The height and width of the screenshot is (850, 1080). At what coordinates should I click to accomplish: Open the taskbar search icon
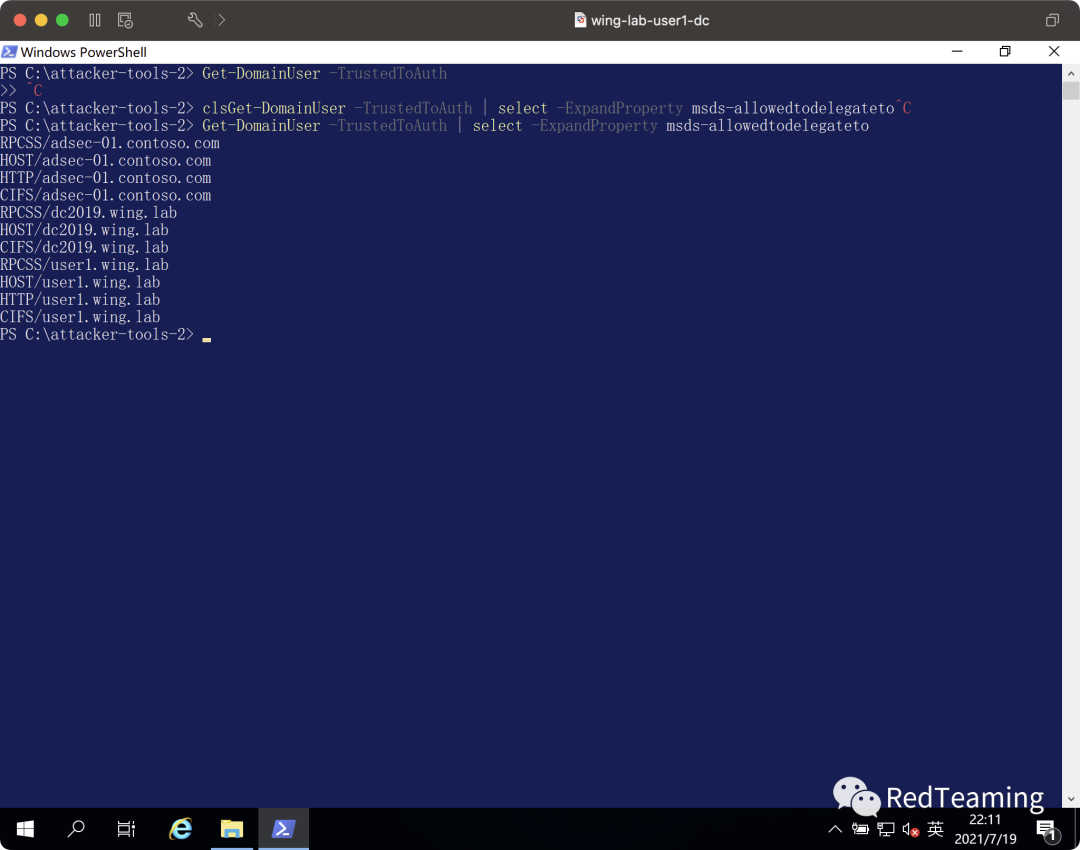point(76,829)
